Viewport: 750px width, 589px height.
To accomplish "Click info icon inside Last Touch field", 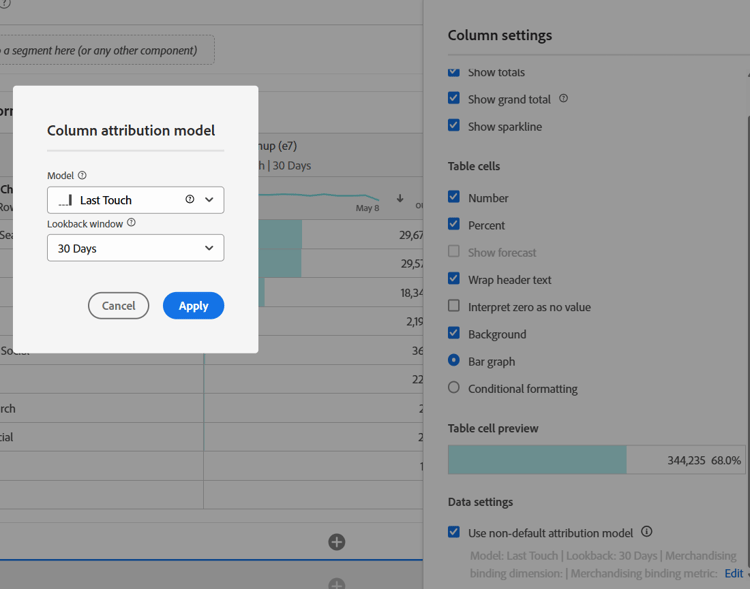I will tap(190, 200).
